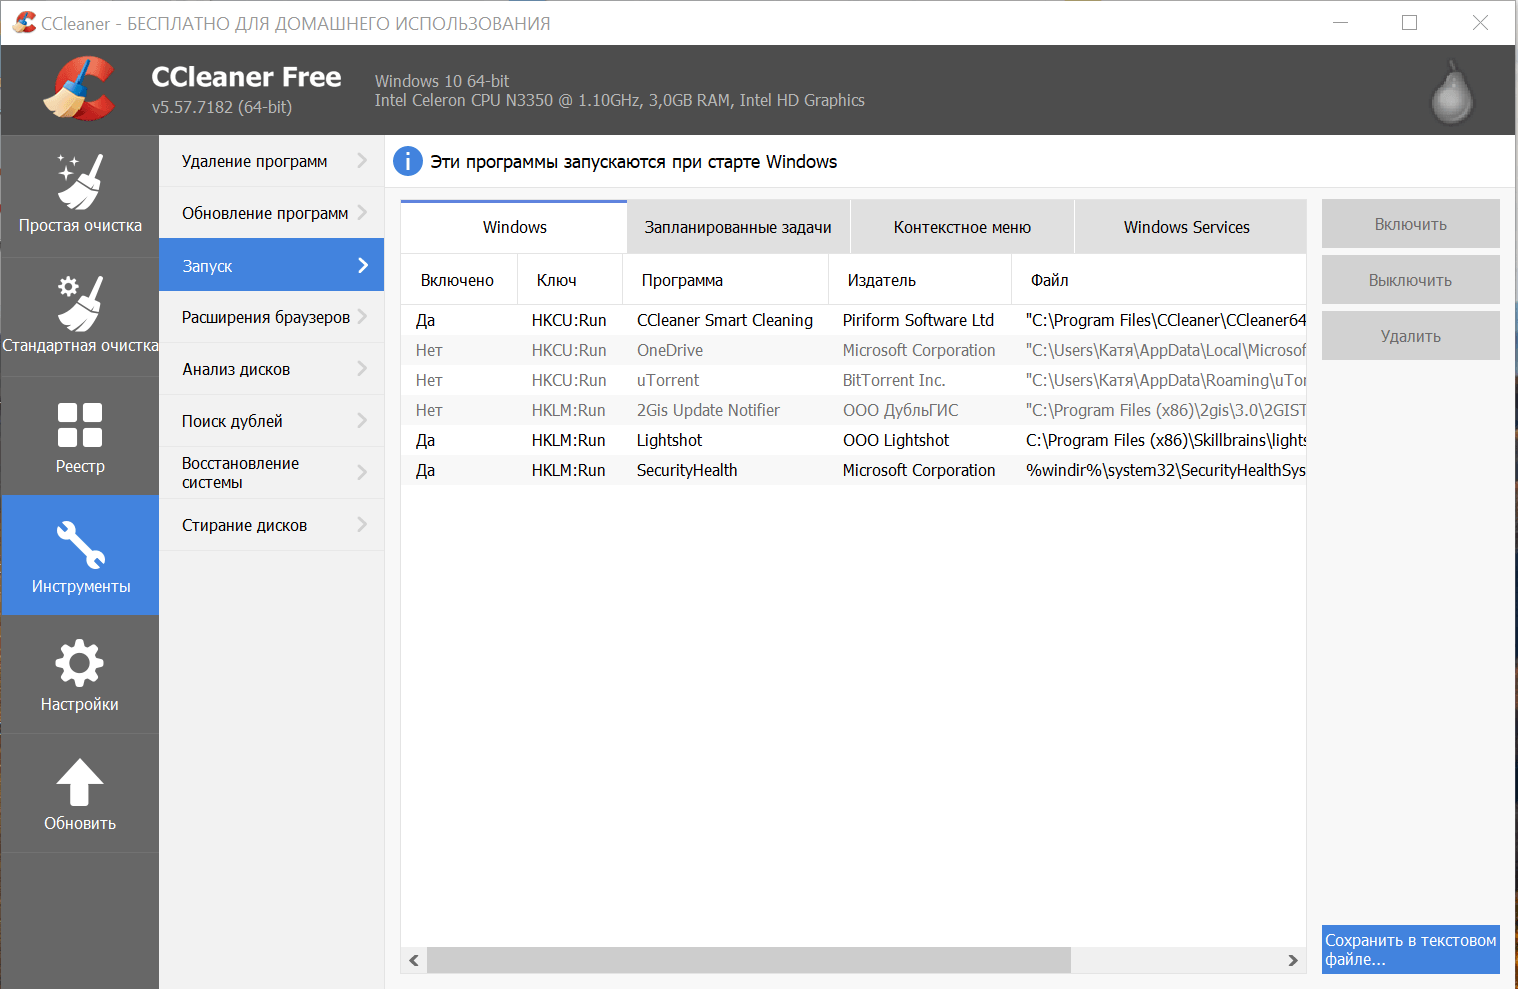Sort by Издатель column header
This screenshot has width=1518, height=989.
919,280
